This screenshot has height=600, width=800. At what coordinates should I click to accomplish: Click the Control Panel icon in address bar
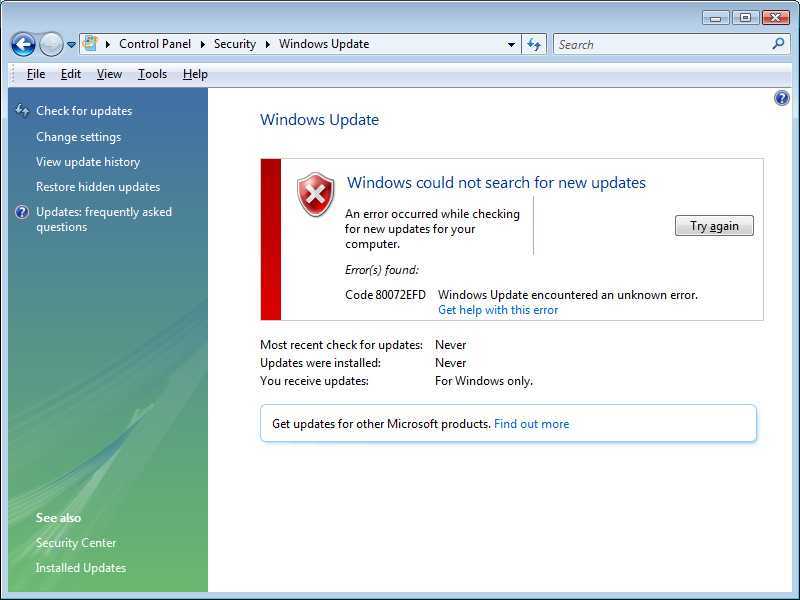point(90,43)
